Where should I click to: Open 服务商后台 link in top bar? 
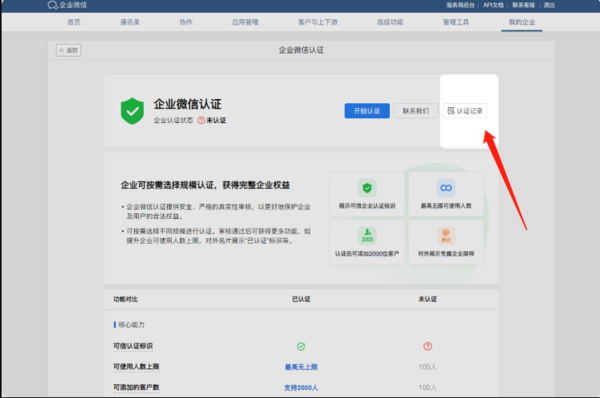coord(460,5)
